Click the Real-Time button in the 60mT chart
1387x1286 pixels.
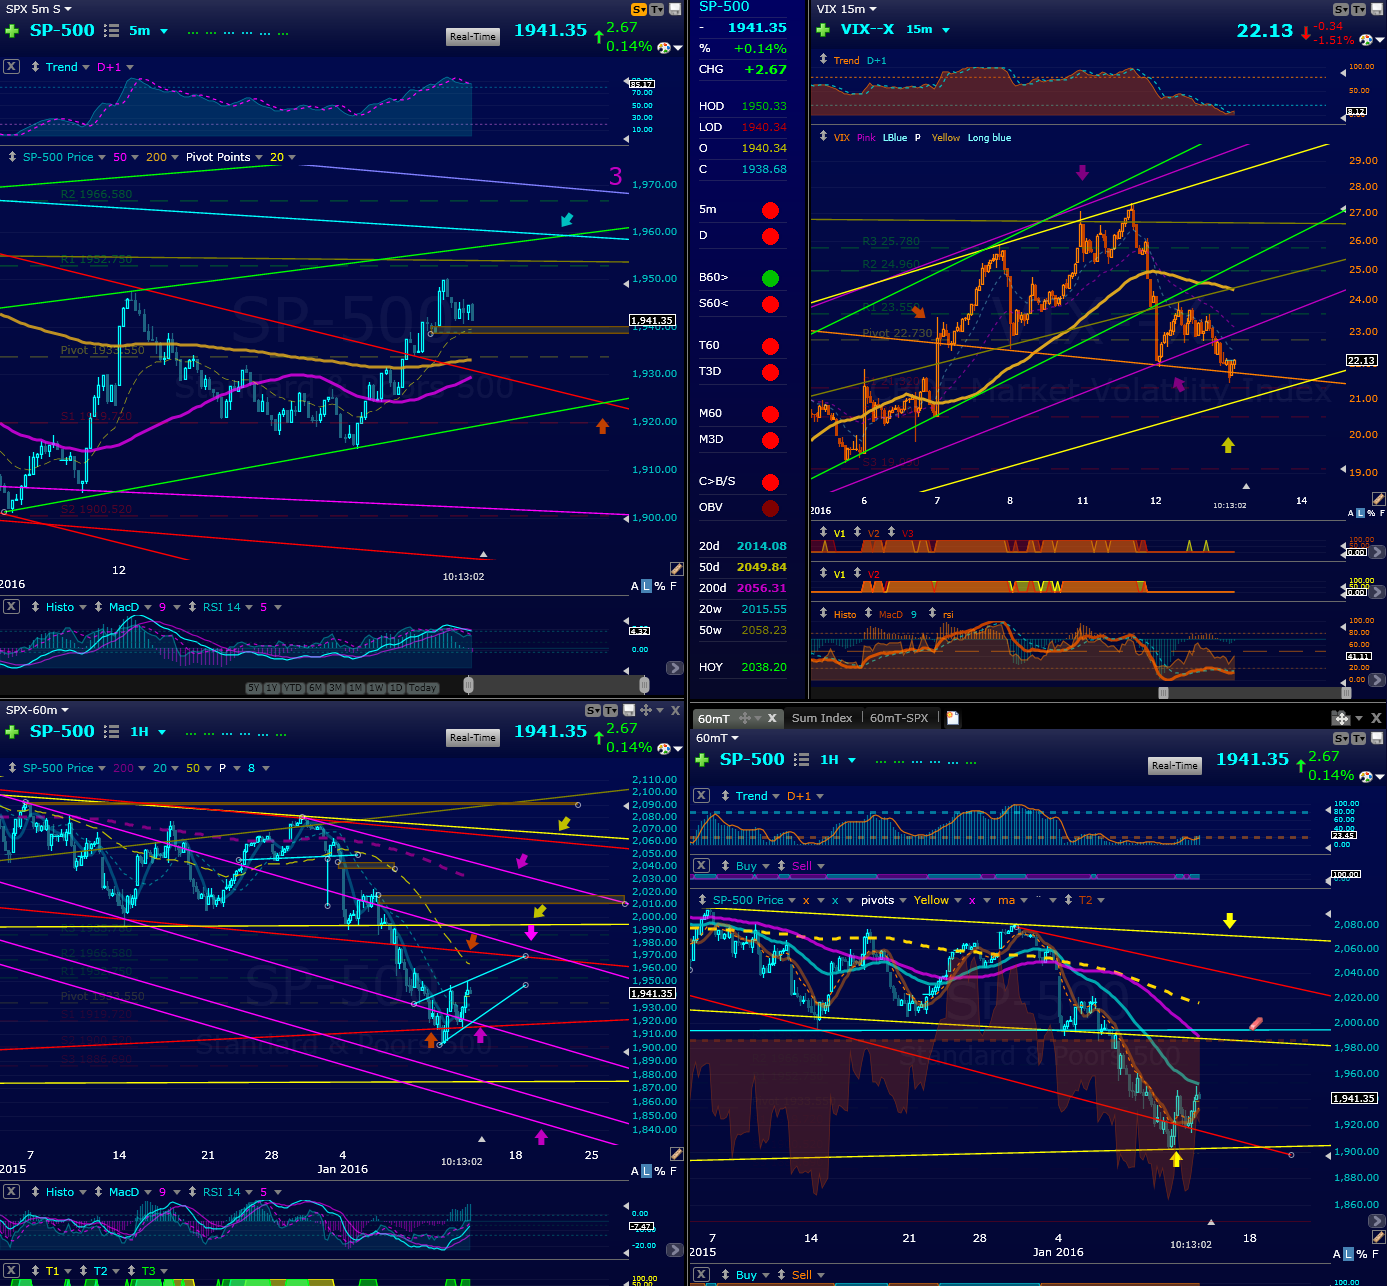coord(1175,766)
